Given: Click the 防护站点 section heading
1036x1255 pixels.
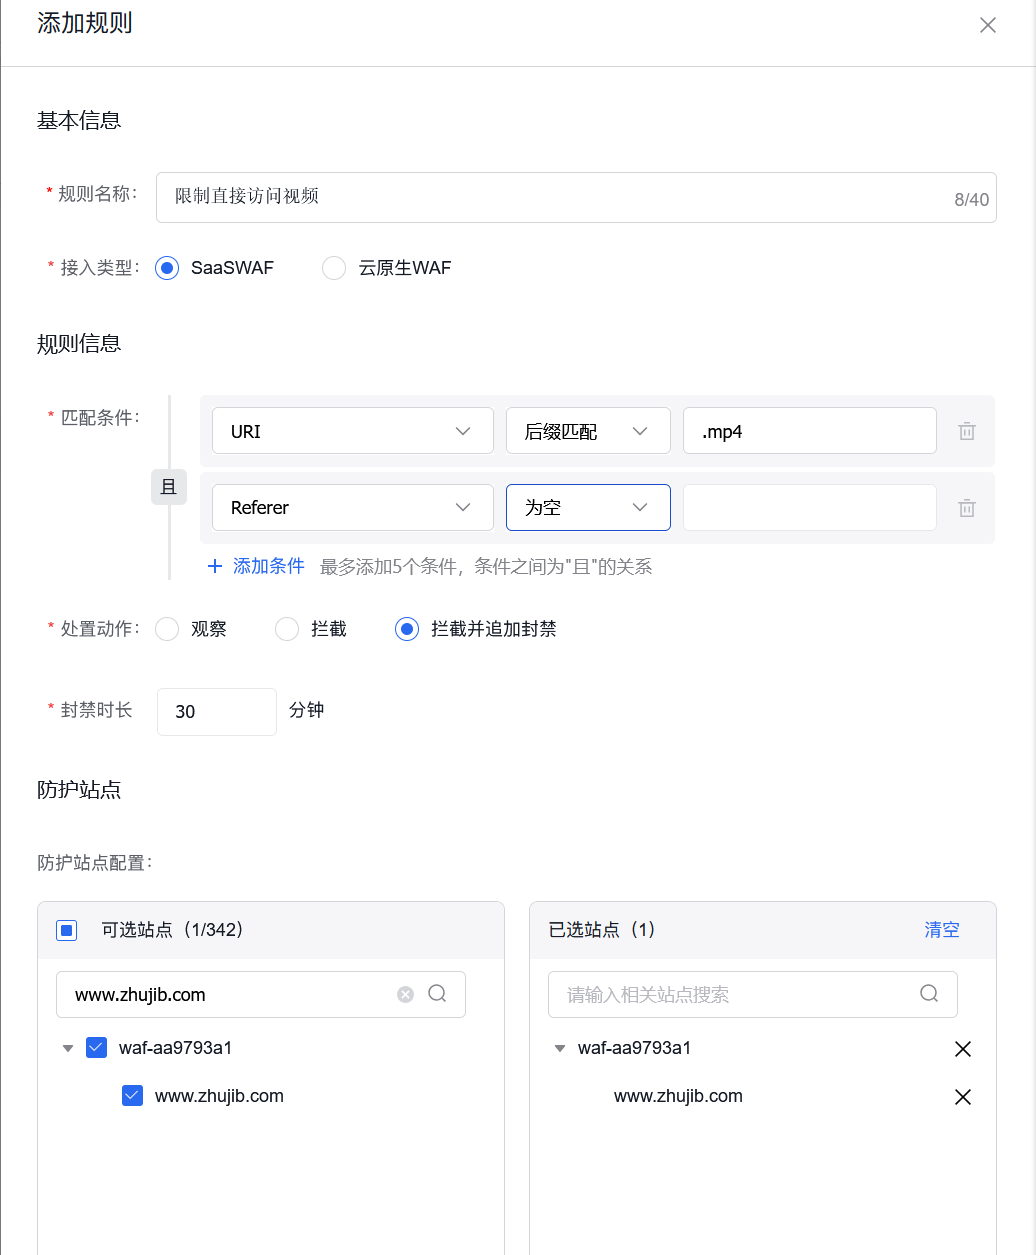Looking at the screenshot, I should tap(79, 790).
